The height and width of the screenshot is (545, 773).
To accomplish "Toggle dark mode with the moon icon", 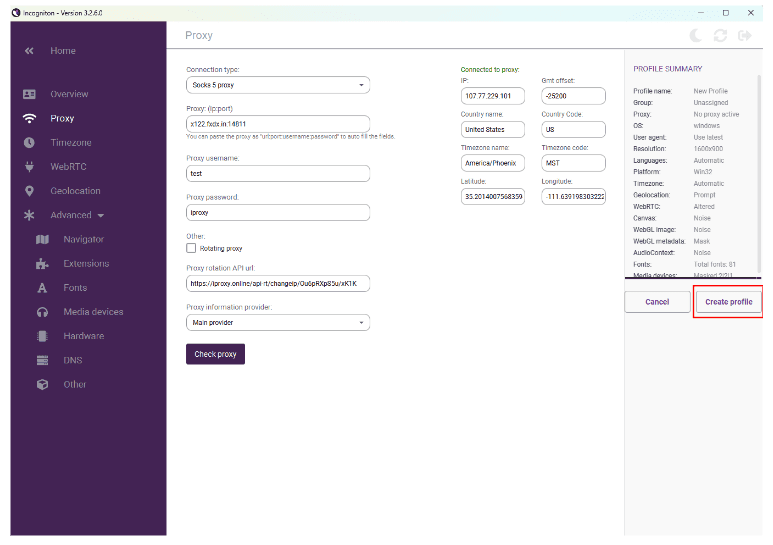I will point(697,35).
